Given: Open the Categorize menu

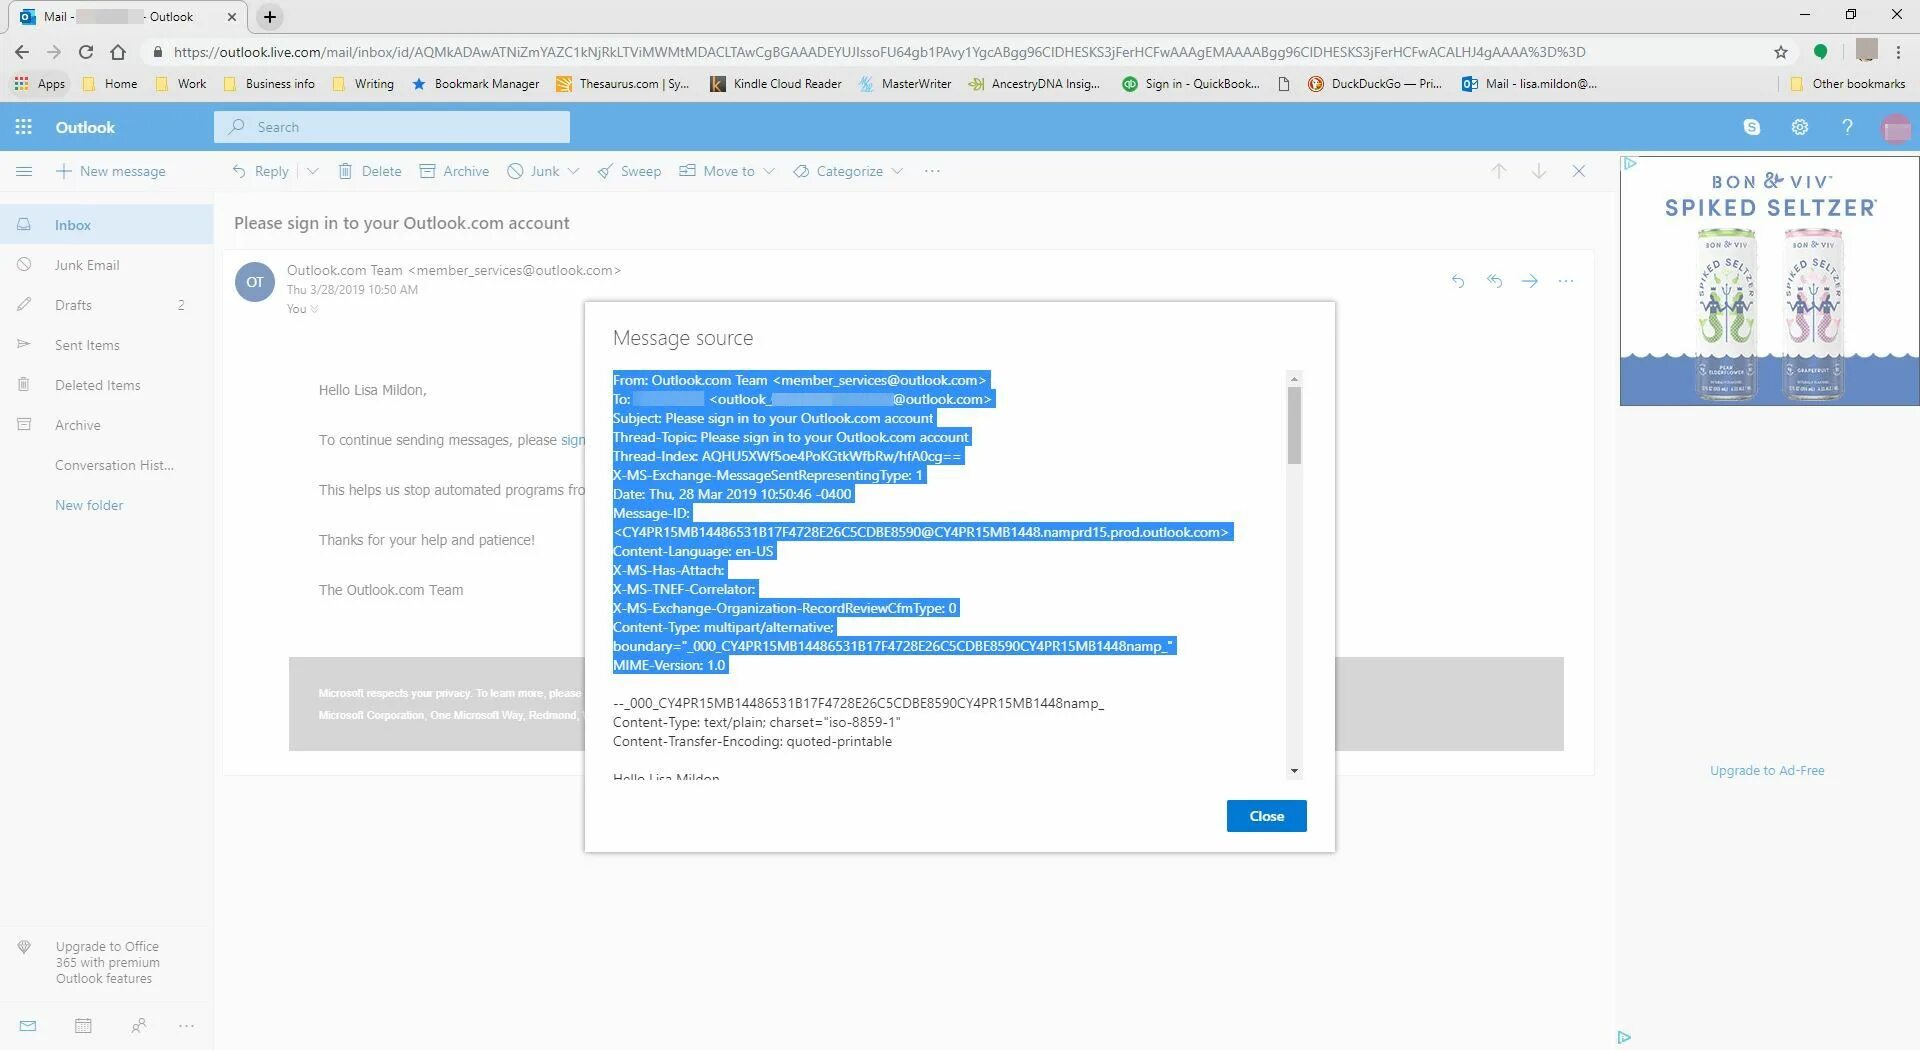Looking at the screenshot, I should 848,171.
